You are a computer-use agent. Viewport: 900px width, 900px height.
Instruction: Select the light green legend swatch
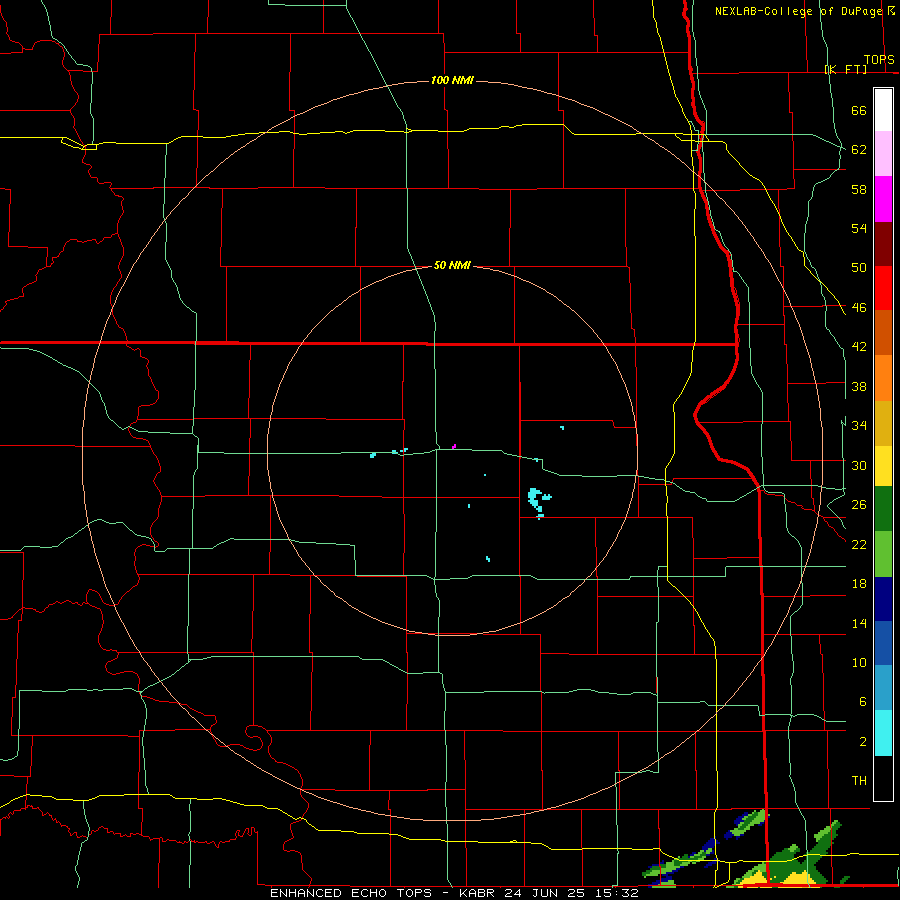point(883,553)
